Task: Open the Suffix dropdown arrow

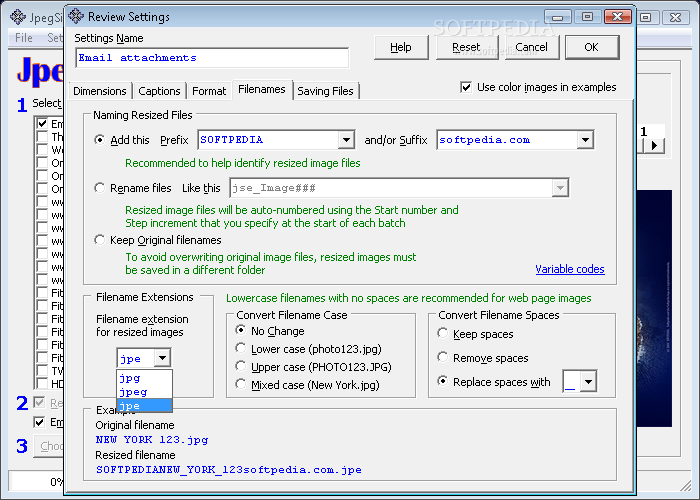Action: (585, 140)
